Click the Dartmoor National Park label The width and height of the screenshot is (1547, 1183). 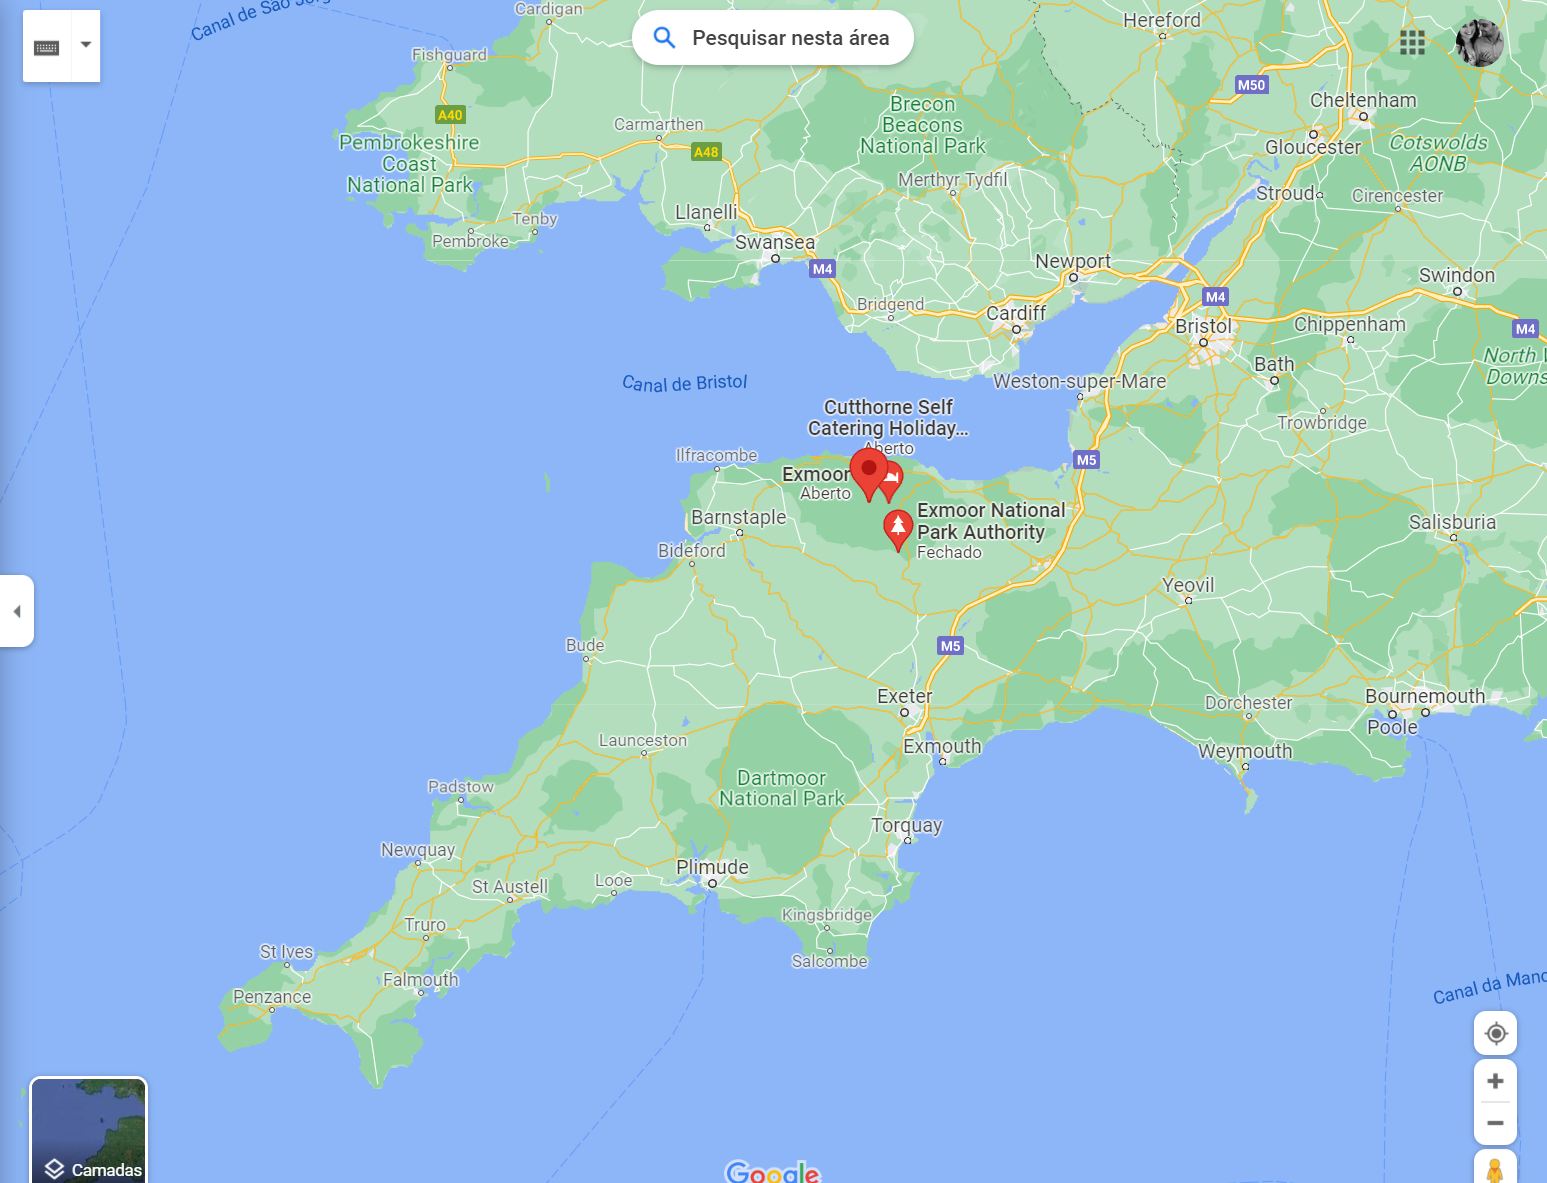tap(781, 788)
